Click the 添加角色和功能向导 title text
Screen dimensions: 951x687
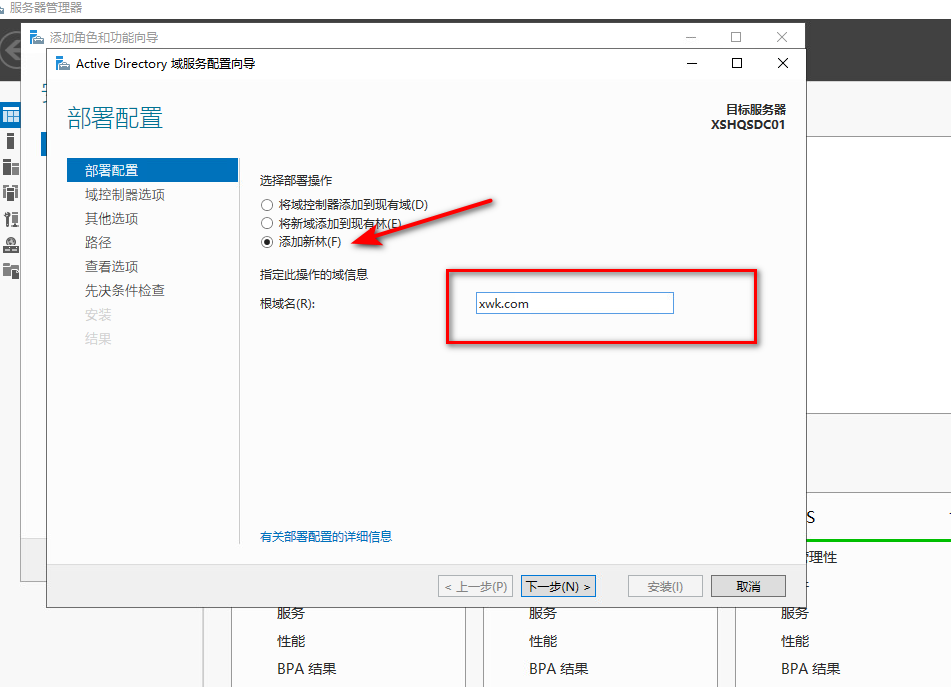click(104, 38)
